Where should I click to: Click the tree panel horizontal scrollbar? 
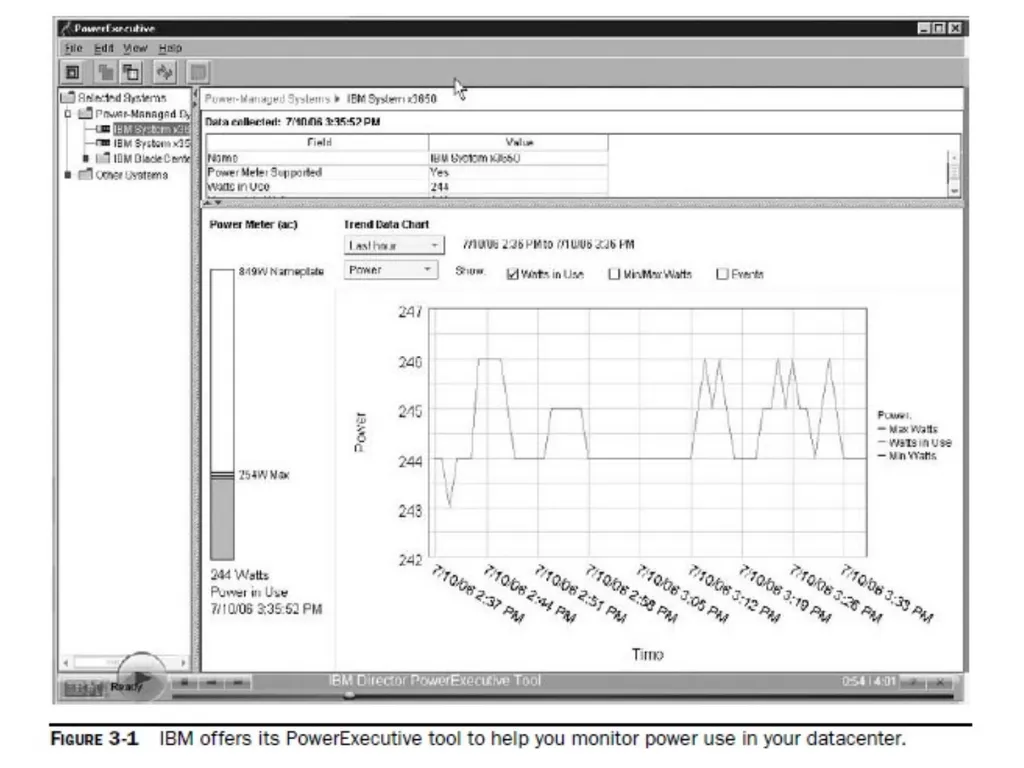coord(124,662)
